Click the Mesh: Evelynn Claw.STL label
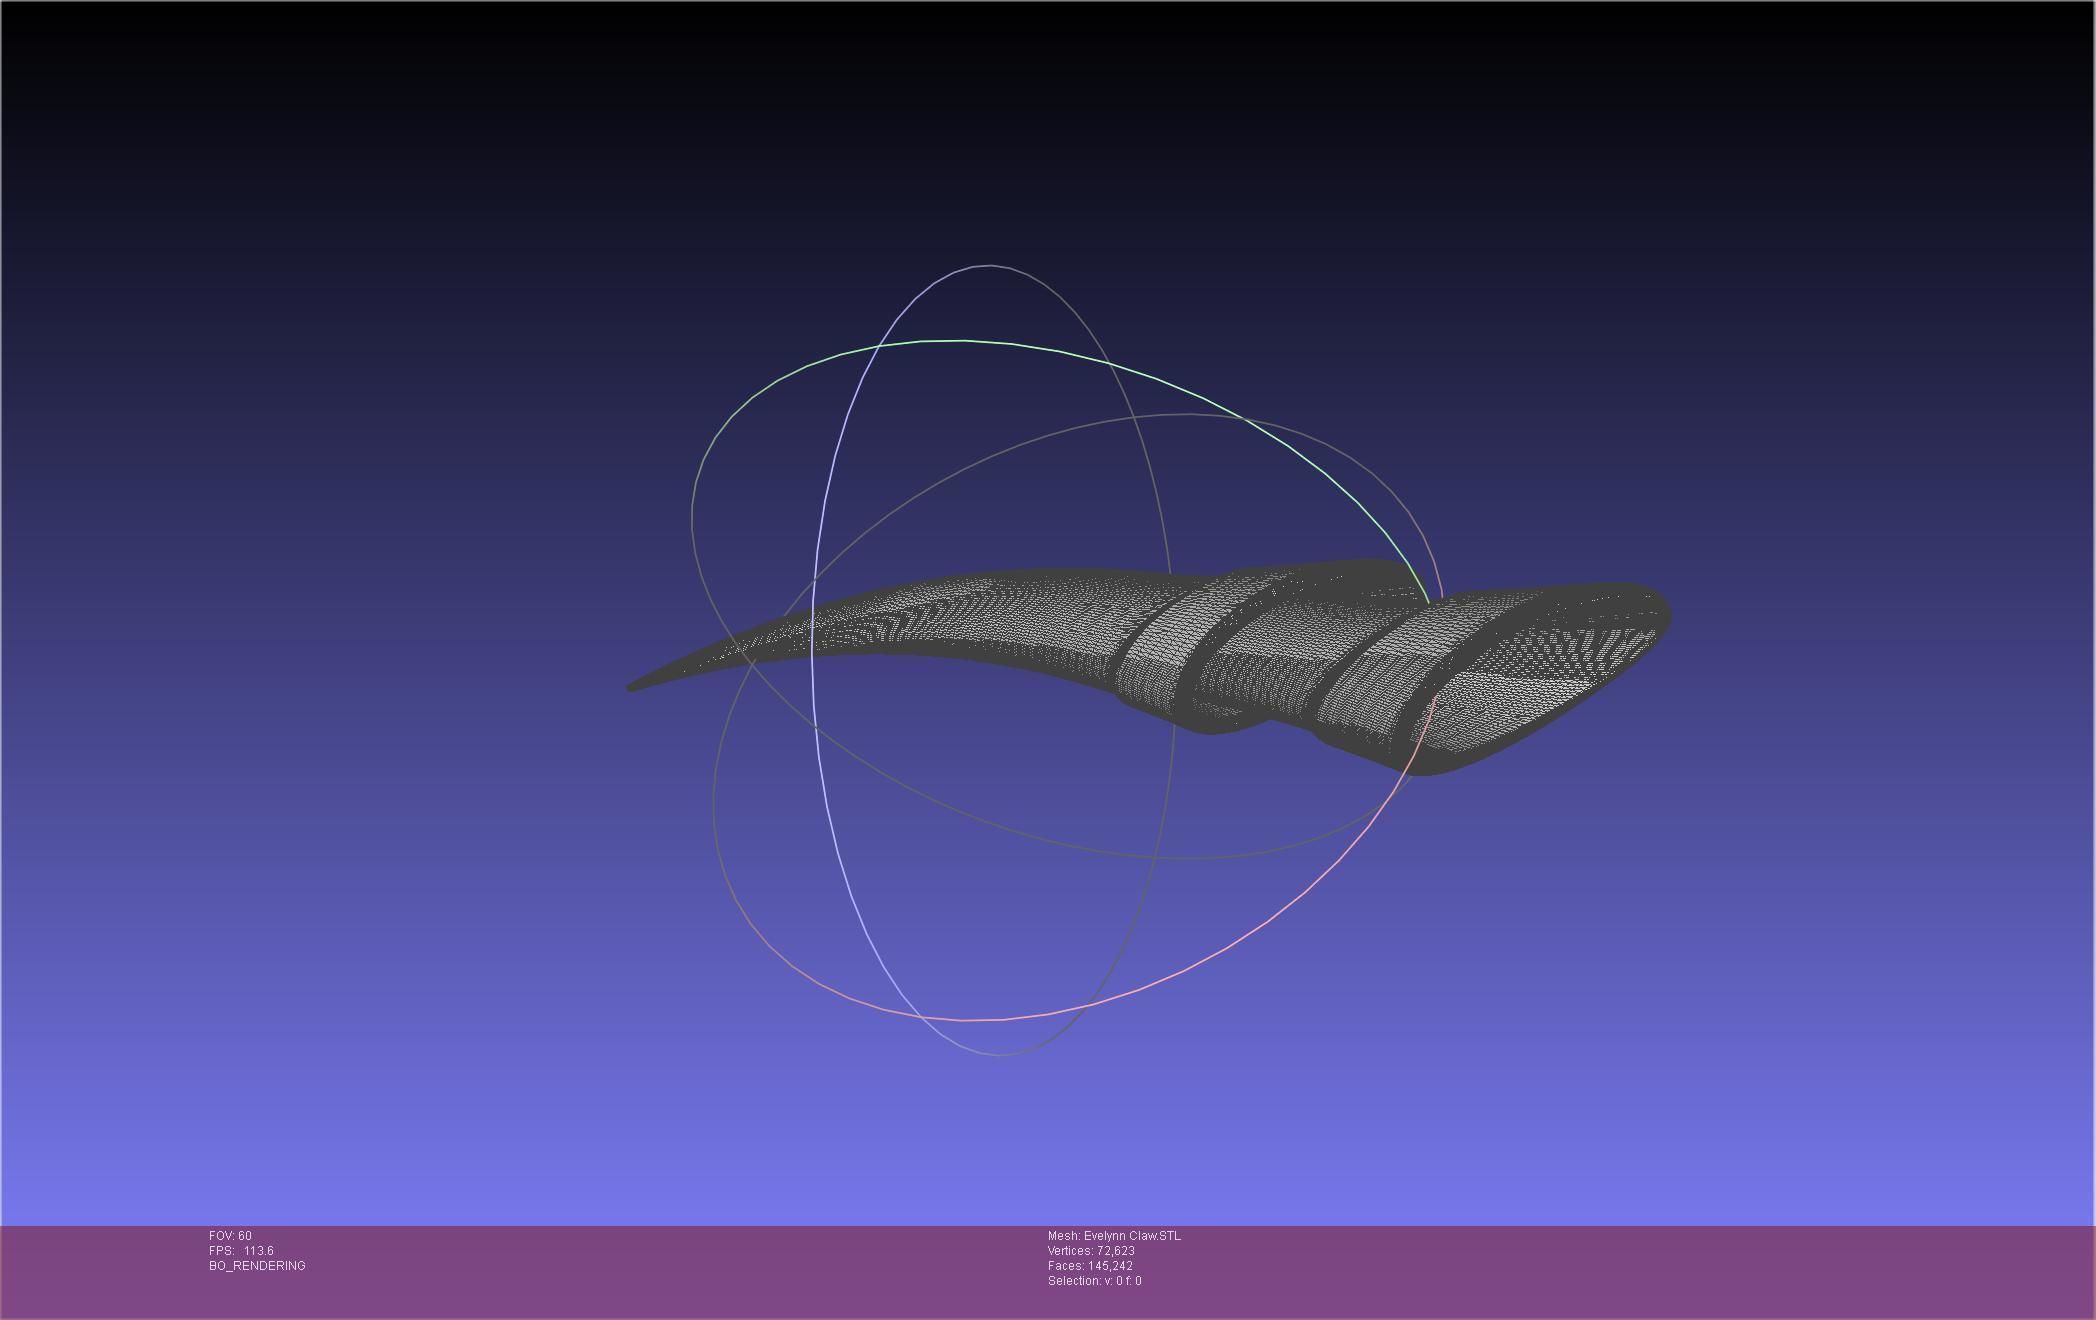Image resolution: width=2096 pixels, height=1320 pixels. (x=1114, y=1236)
